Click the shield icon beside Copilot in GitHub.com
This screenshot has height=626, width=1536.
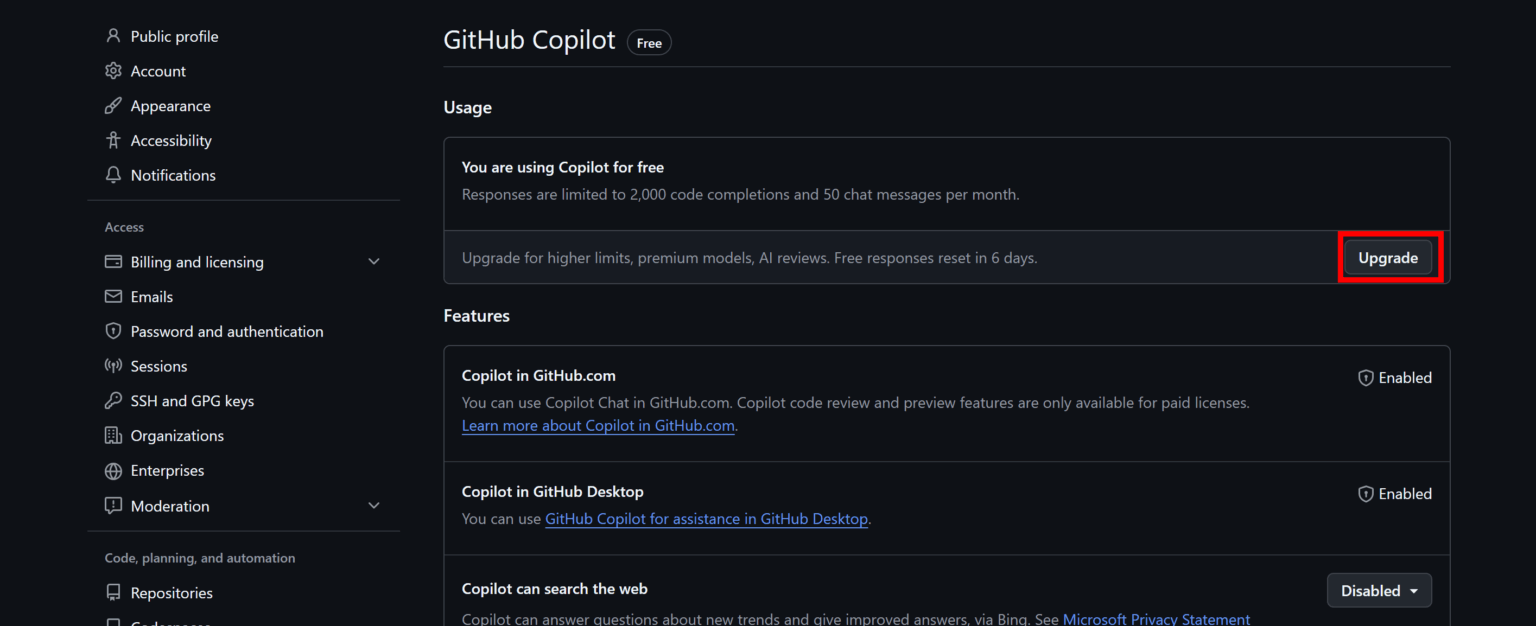pos(1365,377)
